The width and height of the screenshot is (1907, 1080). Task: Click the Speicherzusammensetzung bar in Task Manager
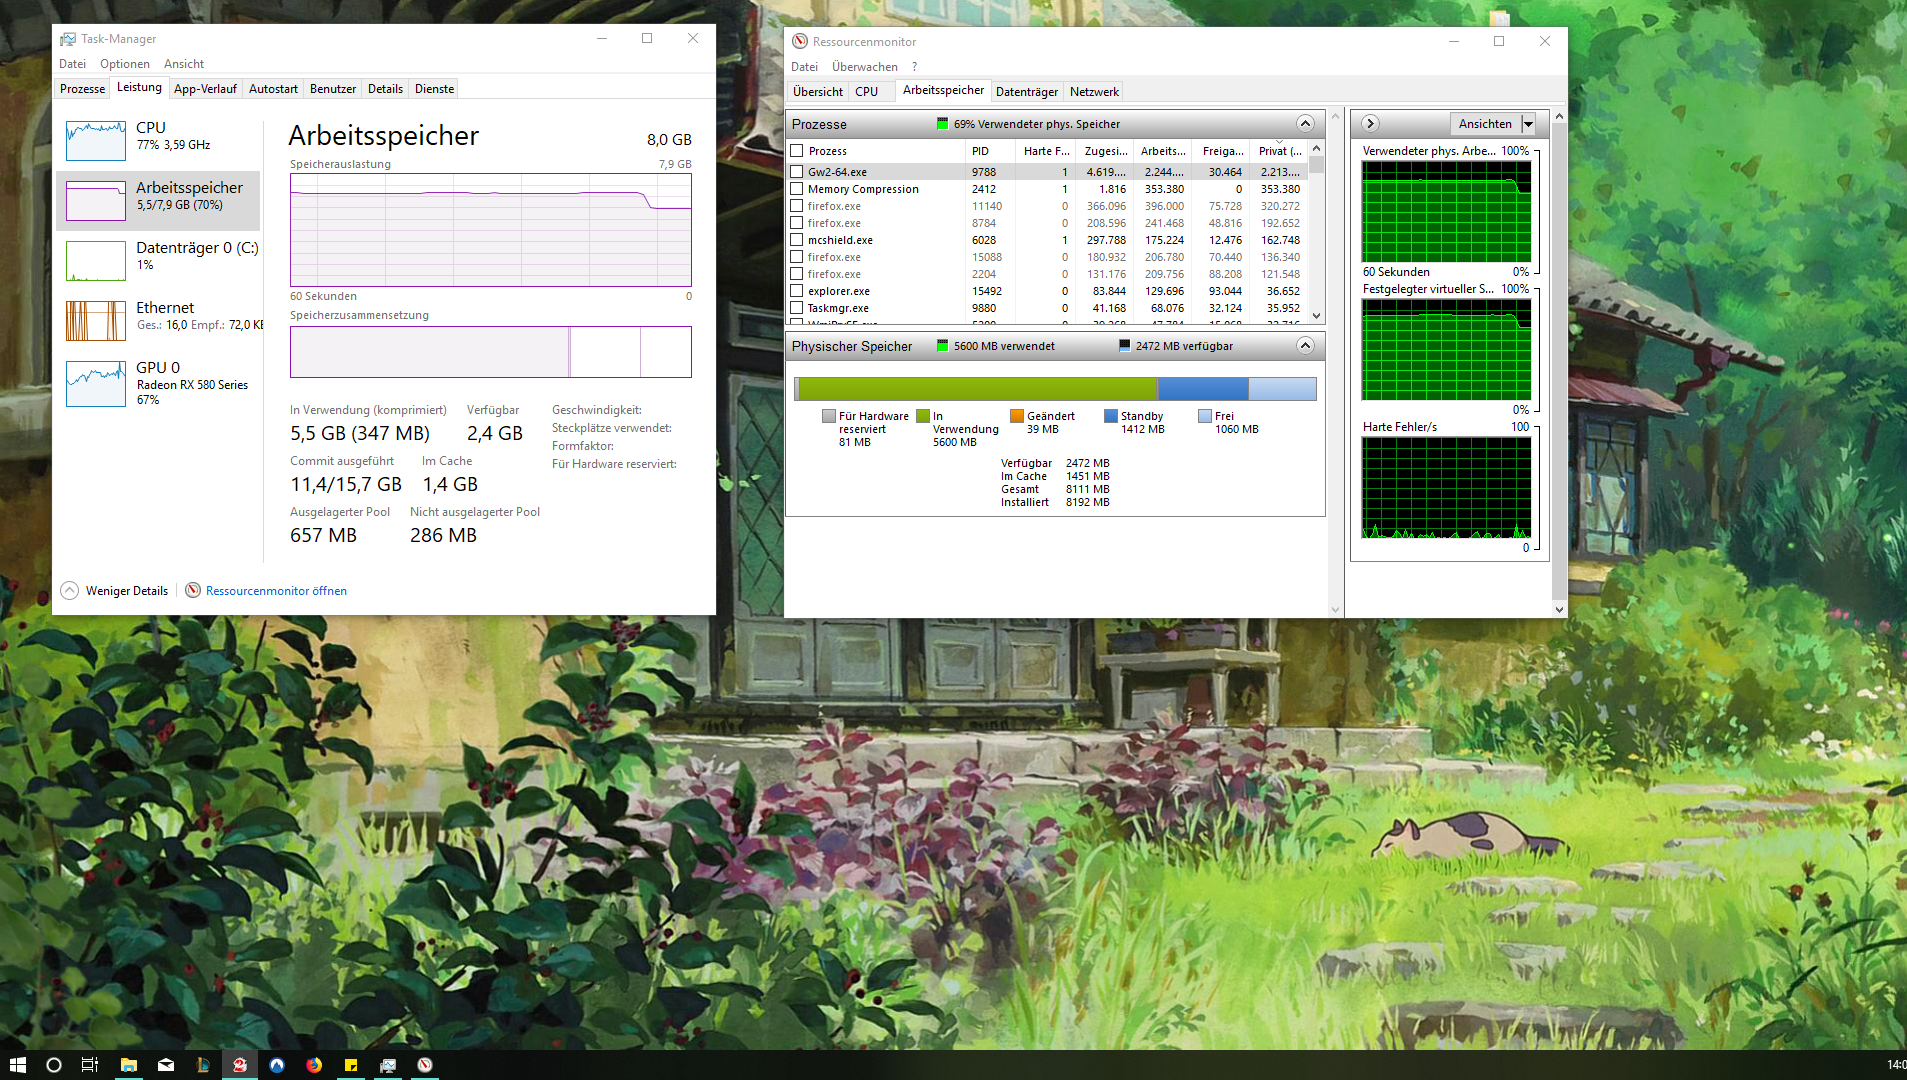pyautogui.click(x=491, y=352)
